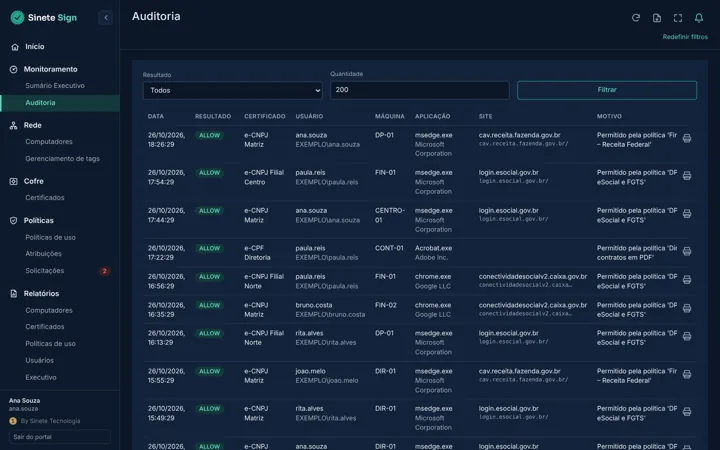720x450 pixels.
Task: Print the 17:44:29 CENTRO-01 audit row
Action: click(687, 214)
